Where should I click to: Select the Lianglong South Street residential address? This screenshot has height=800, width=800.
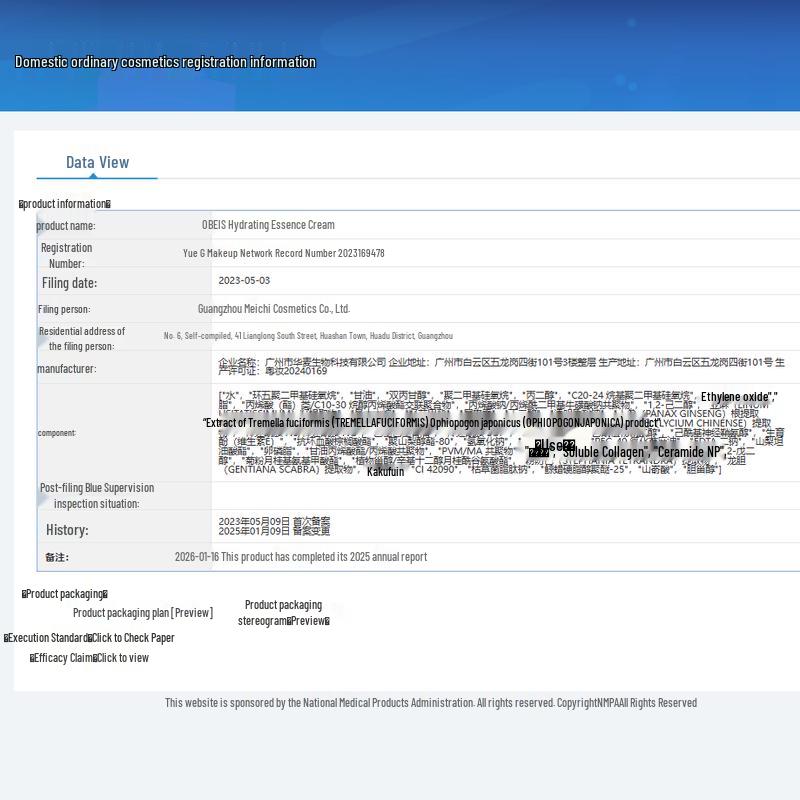(308, 336)
